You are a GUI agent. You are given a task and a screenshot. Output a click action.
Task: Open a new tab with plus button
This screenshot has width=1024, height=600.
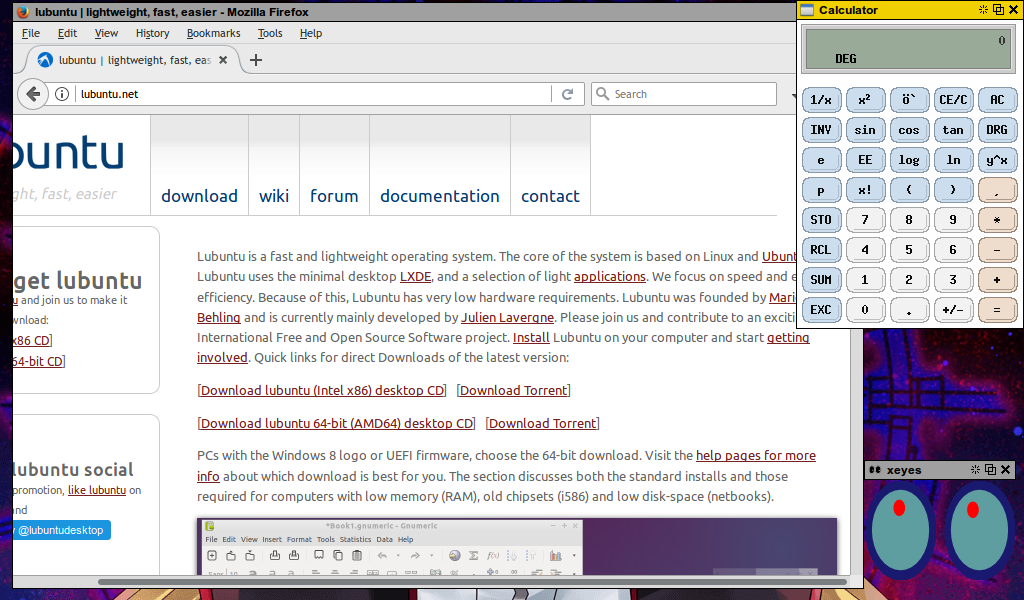[x=256, y=60]
